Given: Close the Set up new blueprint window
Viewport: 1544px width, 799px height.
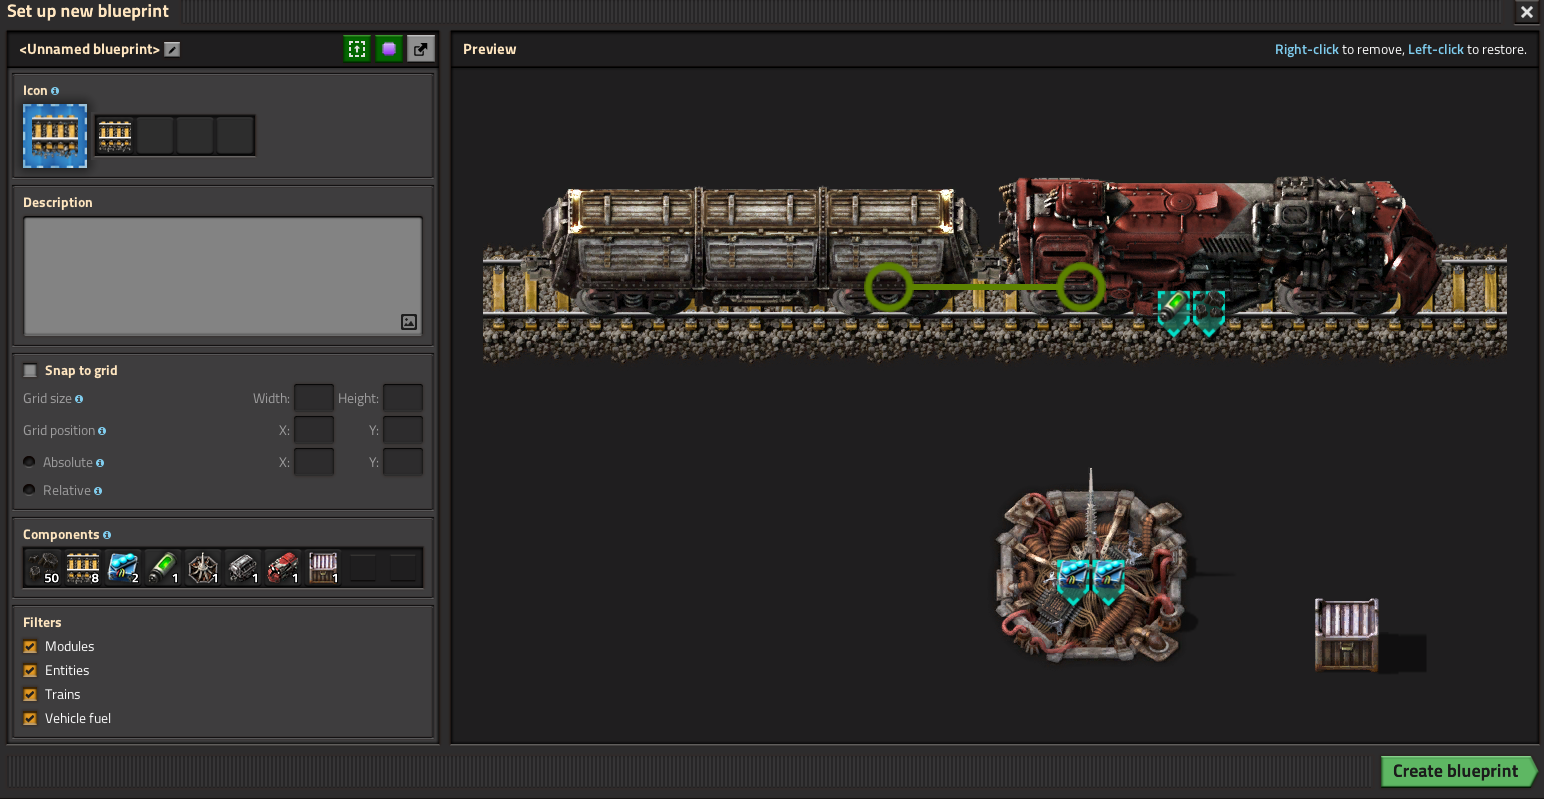Looking at the screenshot, I should (x=1526, y=12).
